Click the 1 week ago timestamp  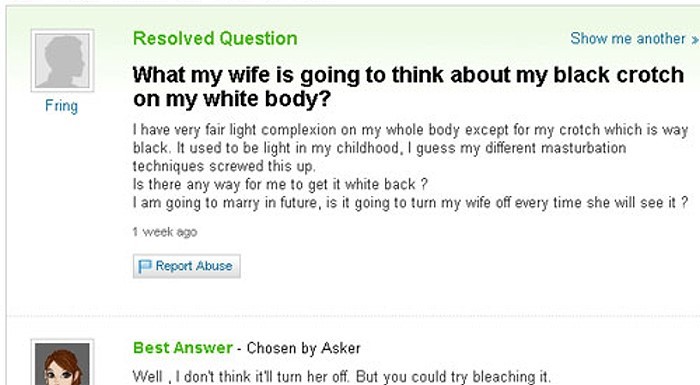coord(165,232)
